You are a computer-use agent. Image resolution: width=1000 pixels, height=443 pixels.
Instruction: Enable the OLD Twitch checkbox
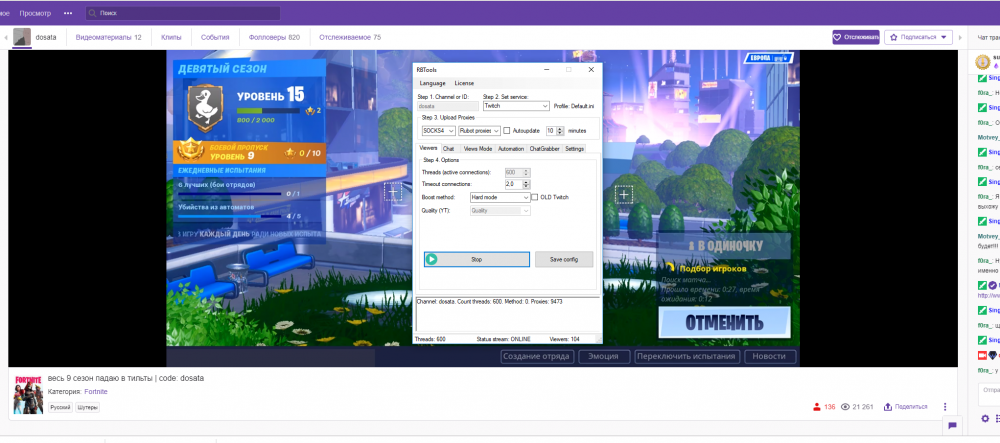[534, 197]
